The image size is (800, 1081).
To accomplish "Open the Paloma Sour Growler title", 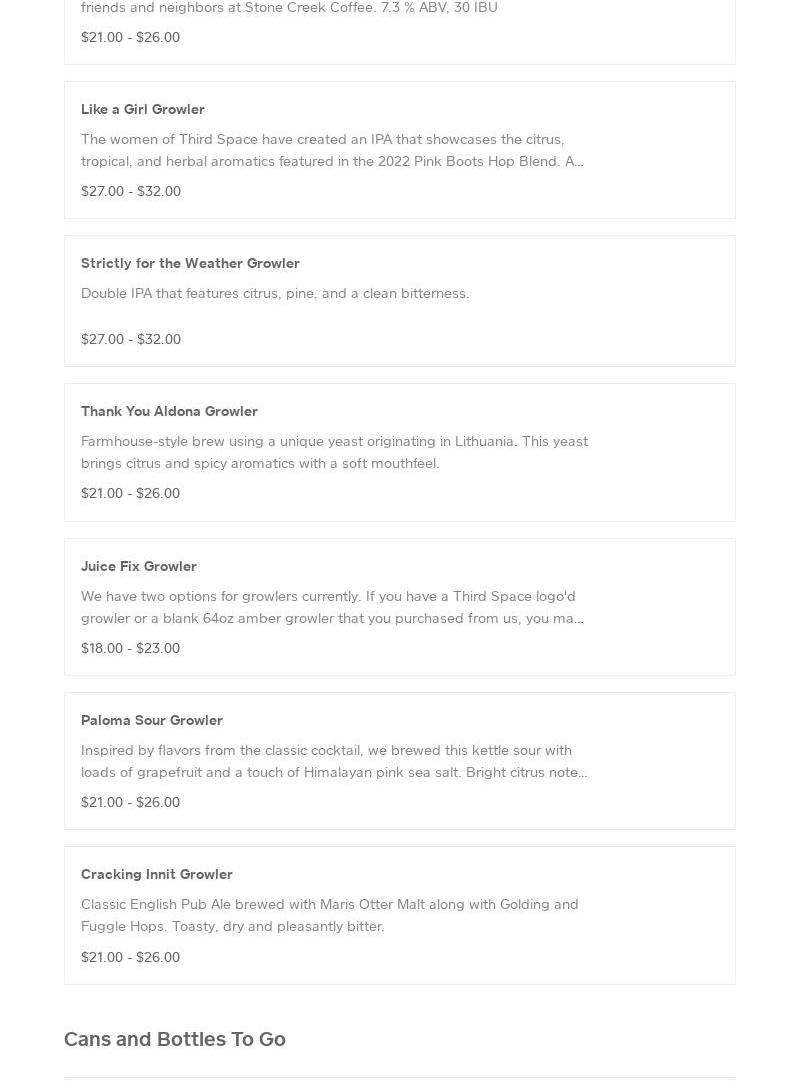I will [x=152, y=720].
